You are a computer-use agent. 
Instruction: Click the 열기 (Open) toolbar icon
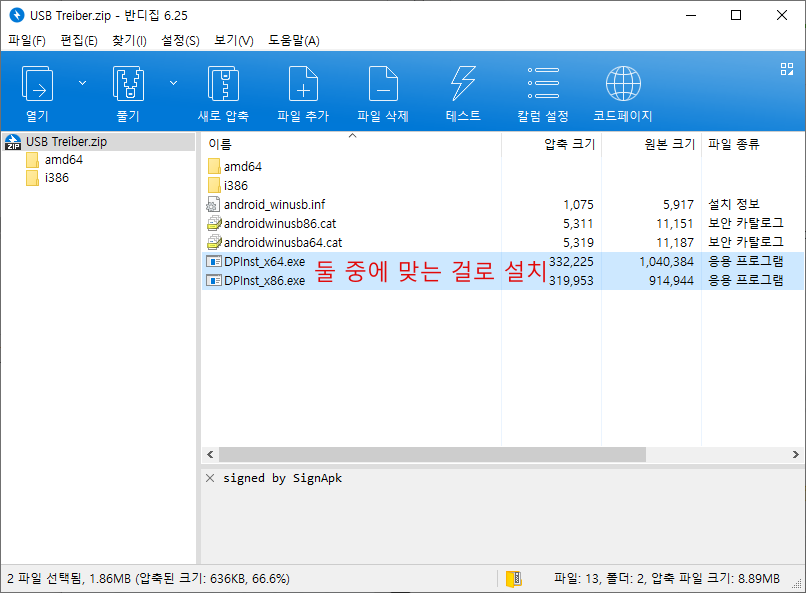(x=37, y=83)
